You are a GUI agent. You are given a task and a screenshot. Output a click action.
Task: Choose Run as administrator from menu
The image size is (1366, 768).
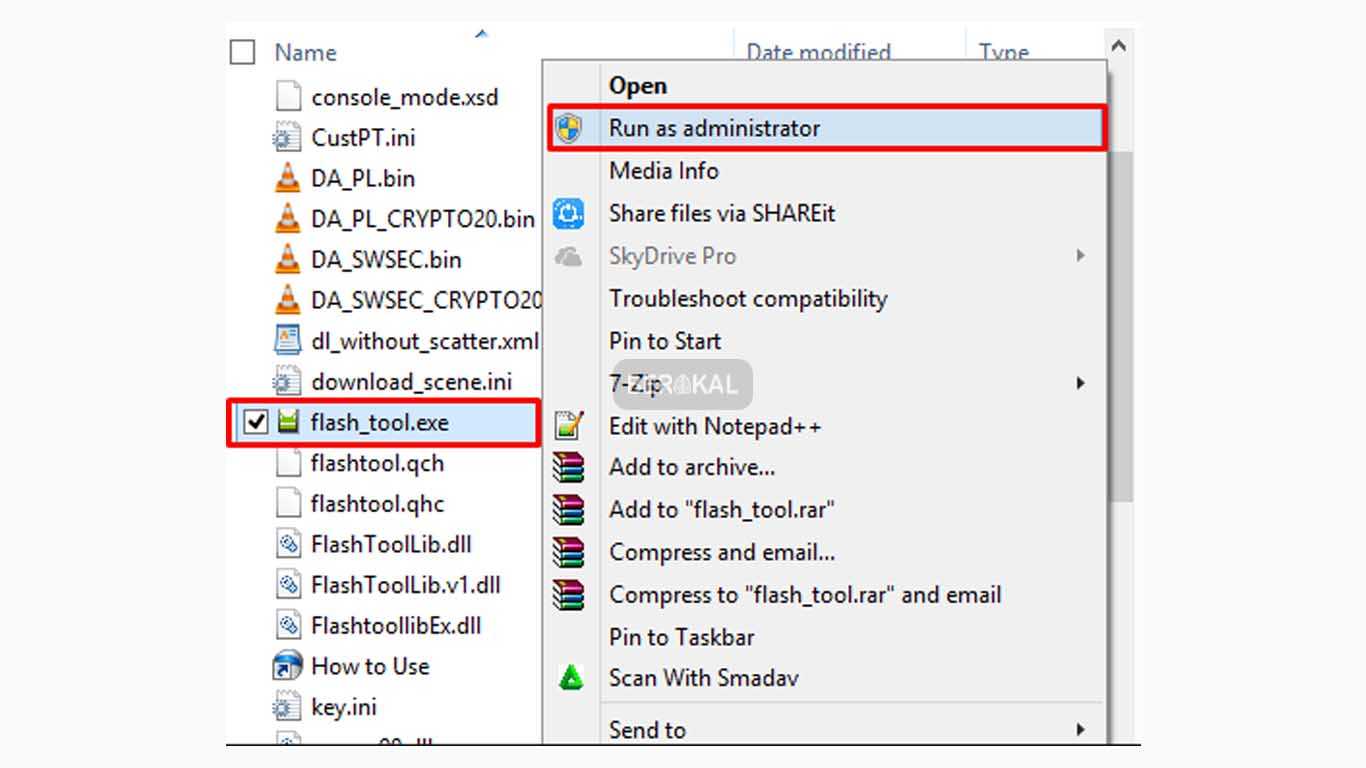coord(714,128)
